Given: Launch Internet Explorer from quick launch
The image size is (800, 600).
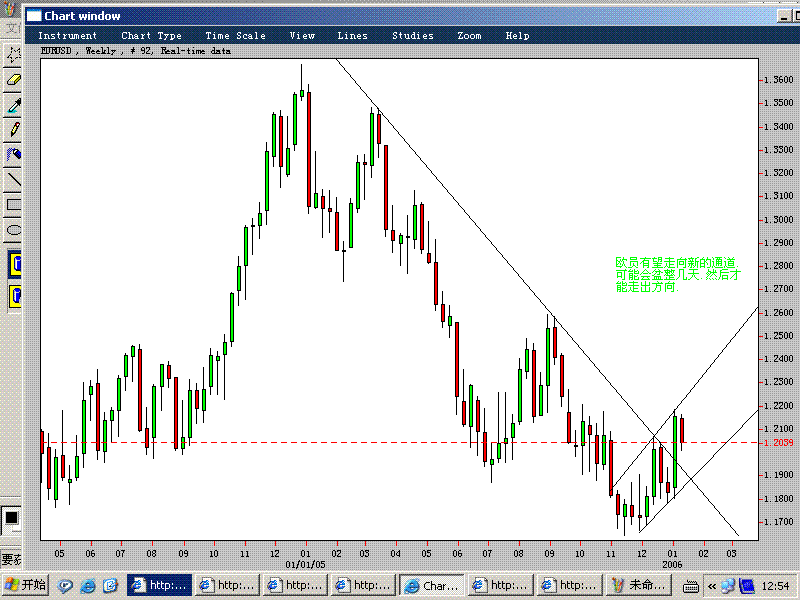Looking at the screenshot, I should pyautogui.click(x=88, y=586).
